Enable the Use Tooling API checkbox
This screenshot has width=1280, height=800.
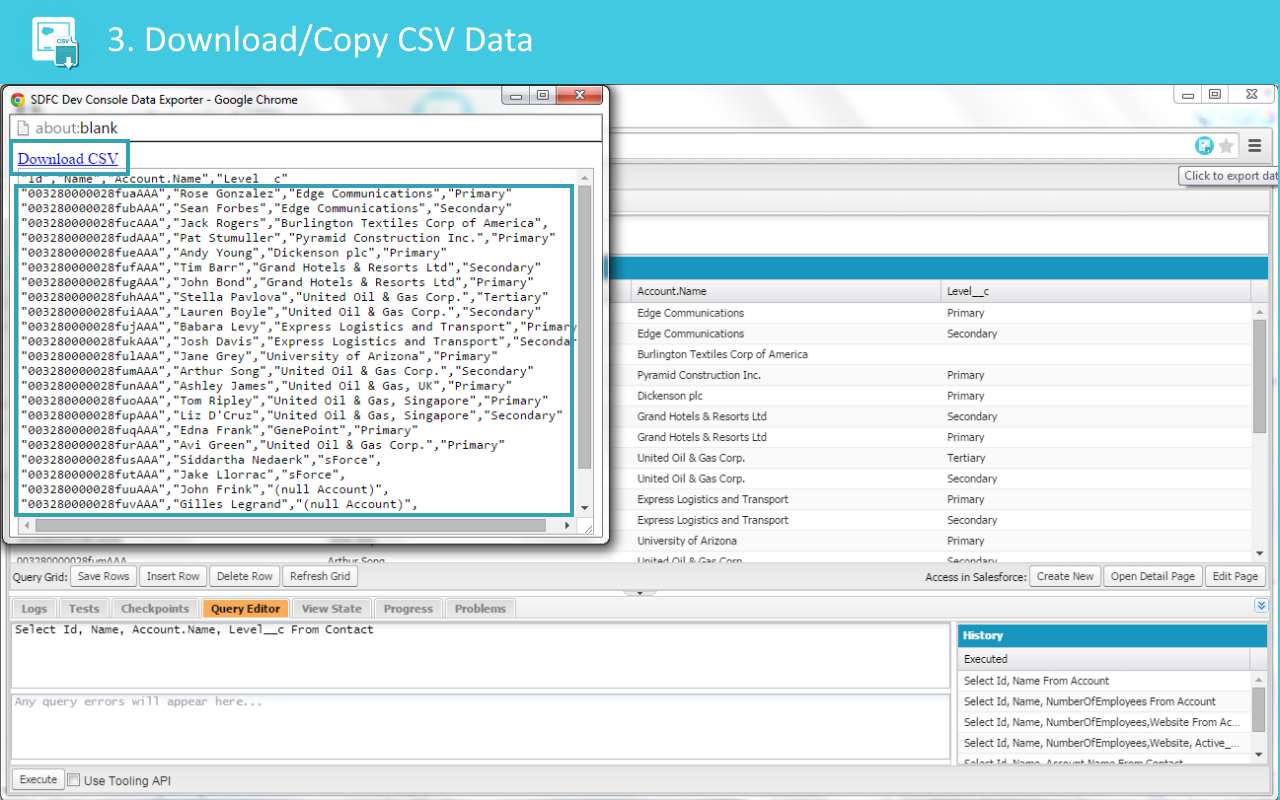(74, 781)
